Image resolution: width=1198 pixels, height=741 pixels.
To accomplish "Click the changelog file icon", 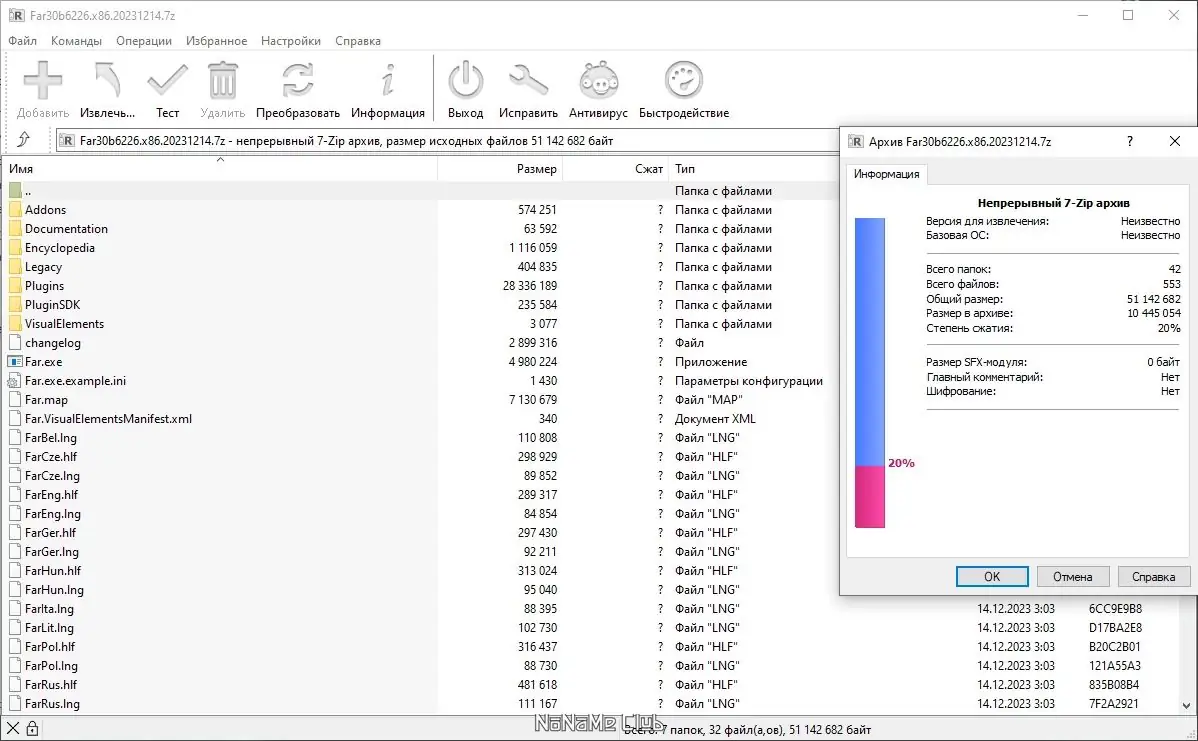I will [x=15, y=343].
